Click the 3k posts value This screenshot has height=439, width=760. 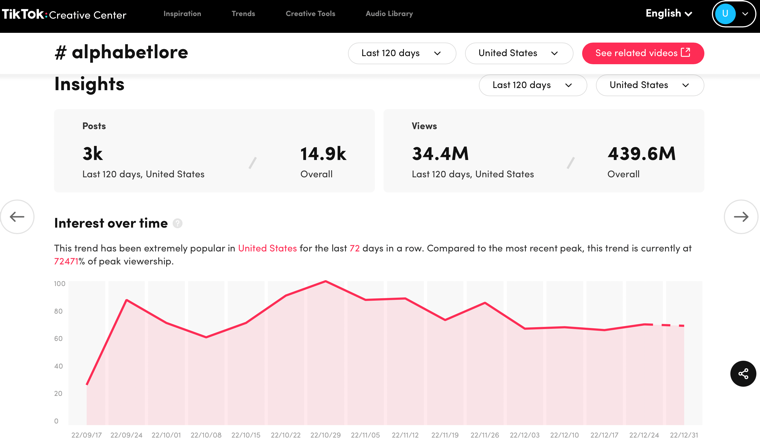click(x=92, y=154)
